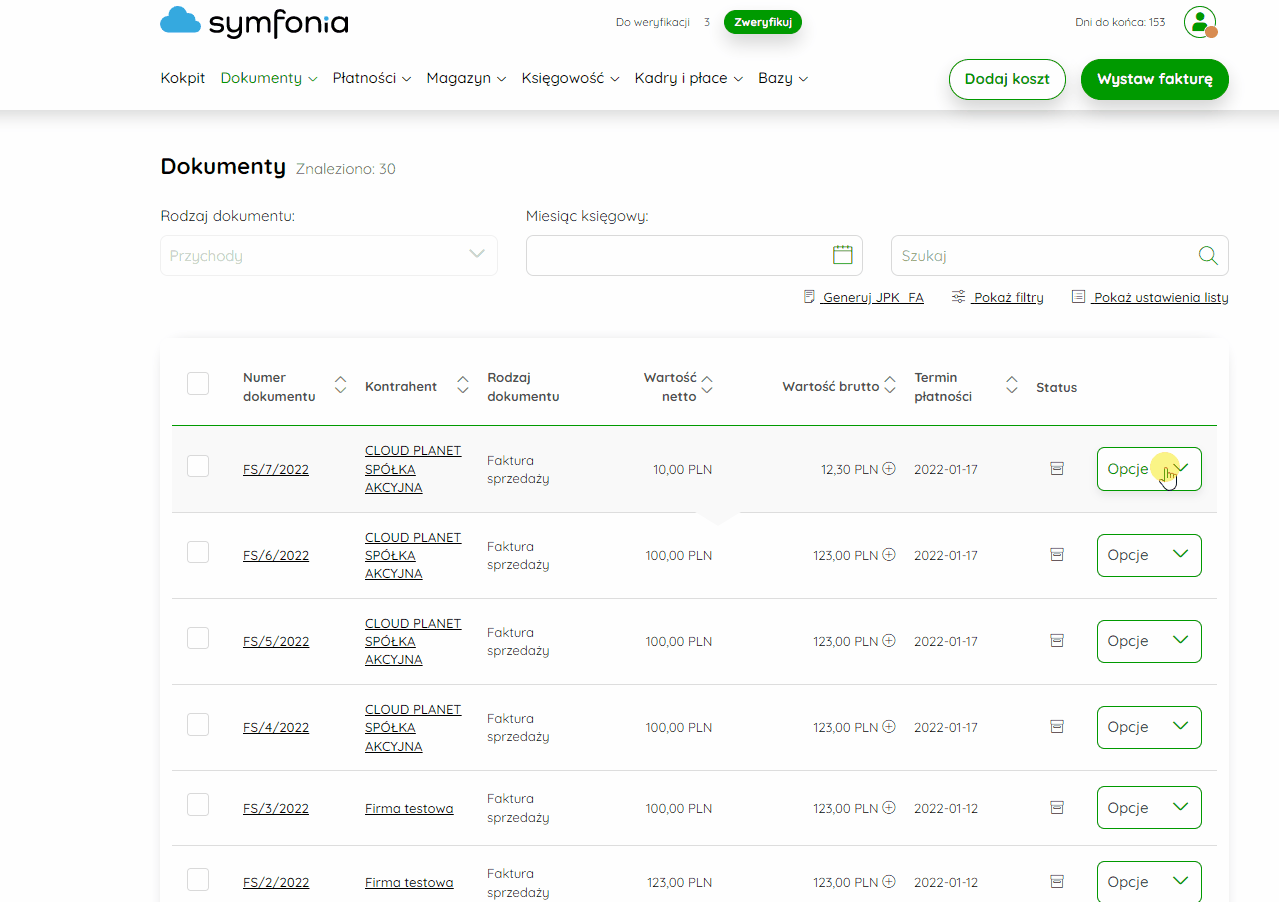Click the Pokaż filtry sliders icon
The image size is (1279, 902).
click(x=958, y=297)
